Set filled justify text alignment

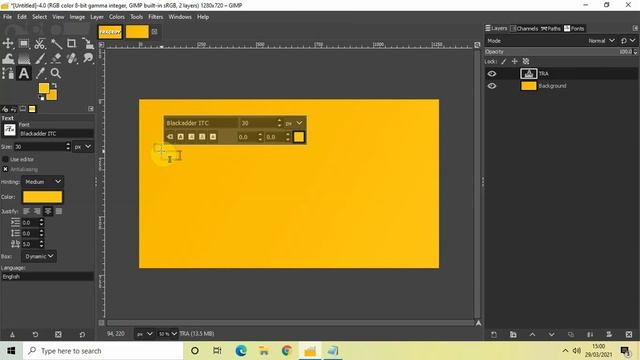coord(59,211)
